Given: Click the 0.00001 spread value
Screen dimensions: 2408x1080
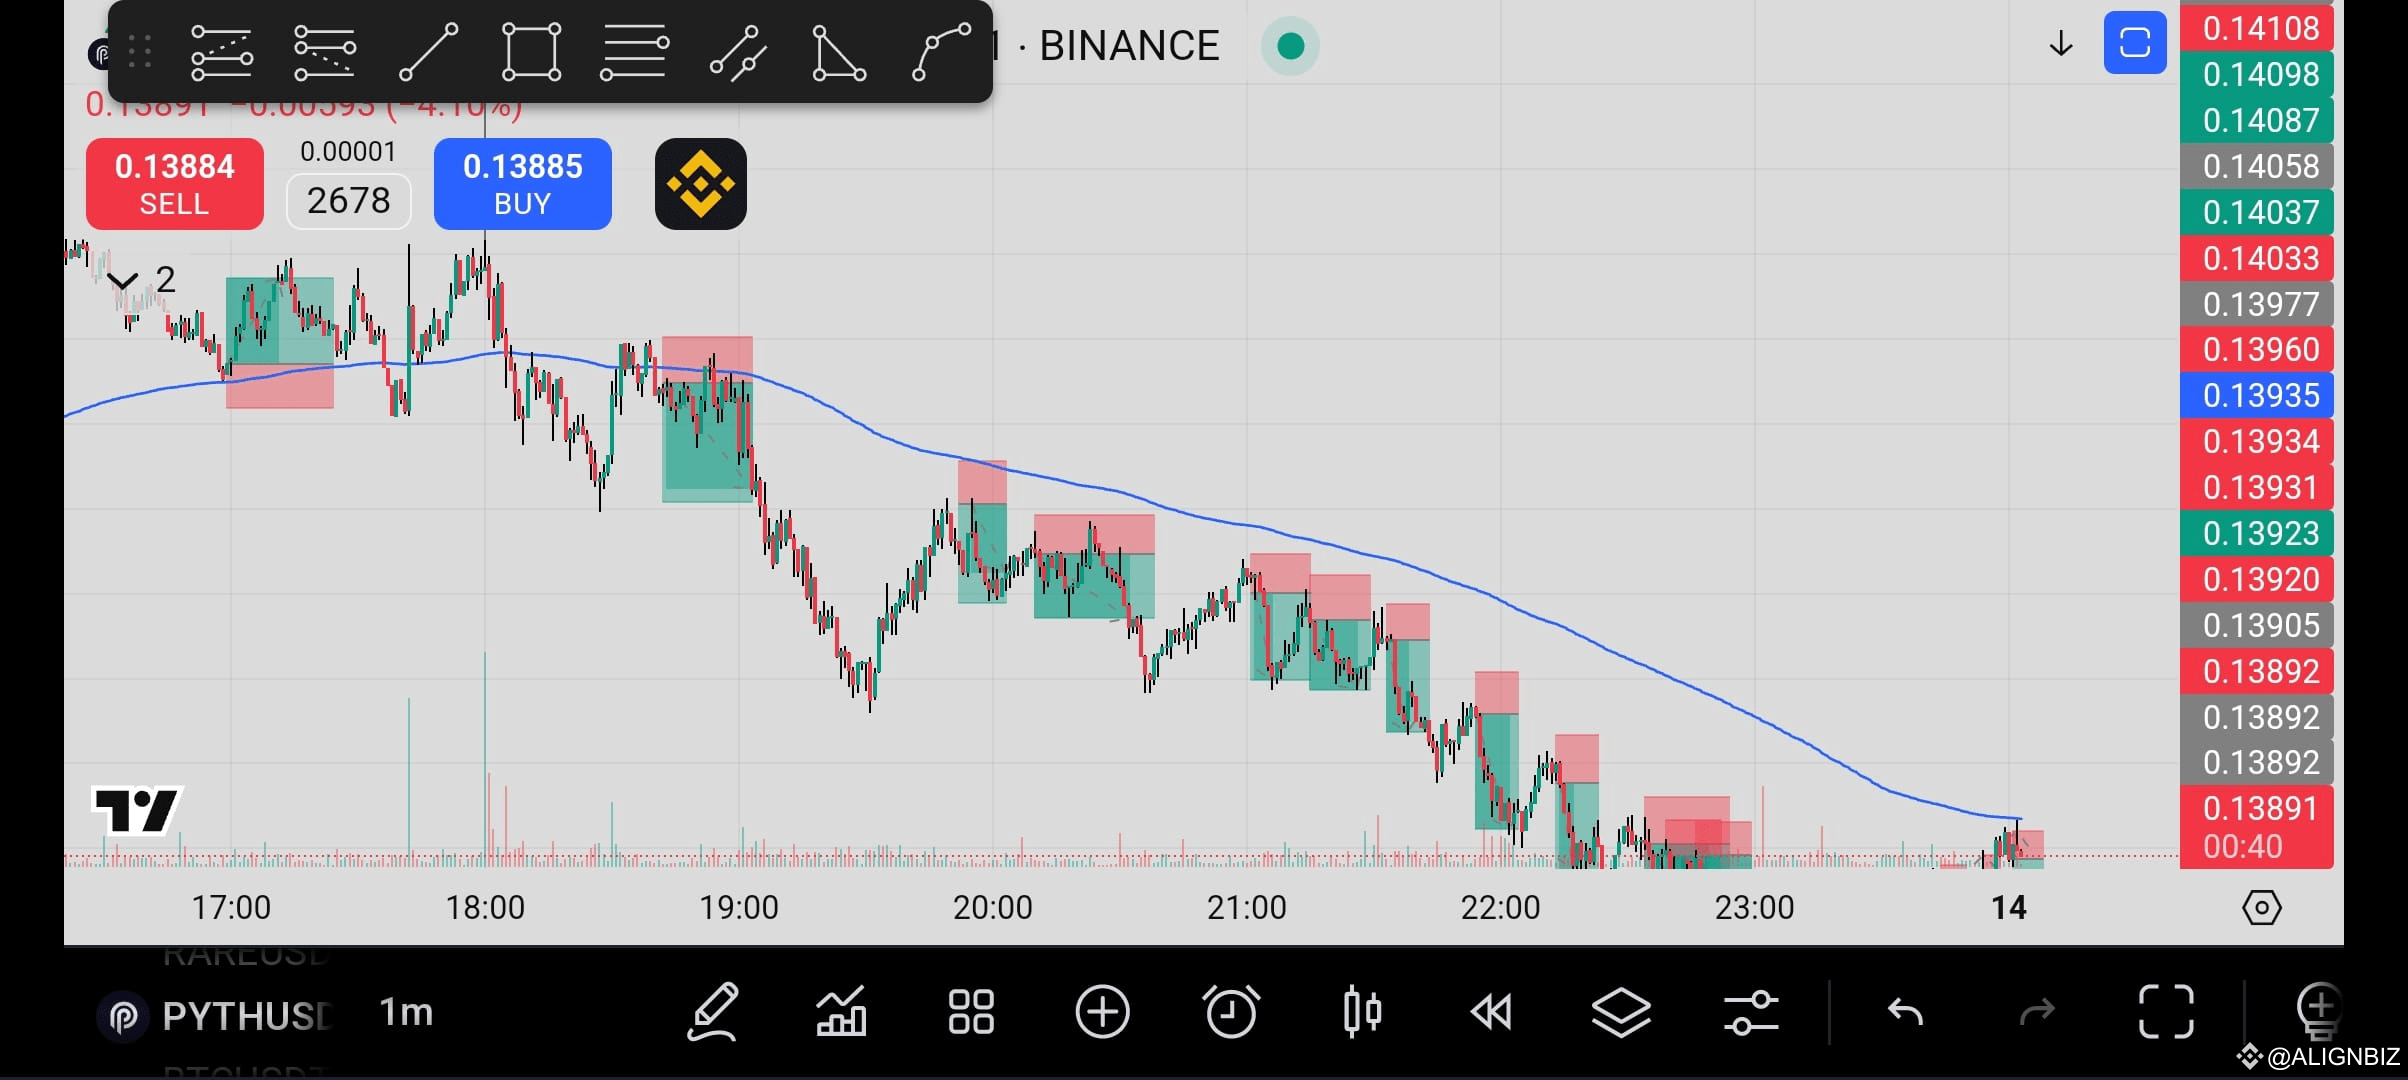Looking at the screenshot, I should tap(348, 152).
